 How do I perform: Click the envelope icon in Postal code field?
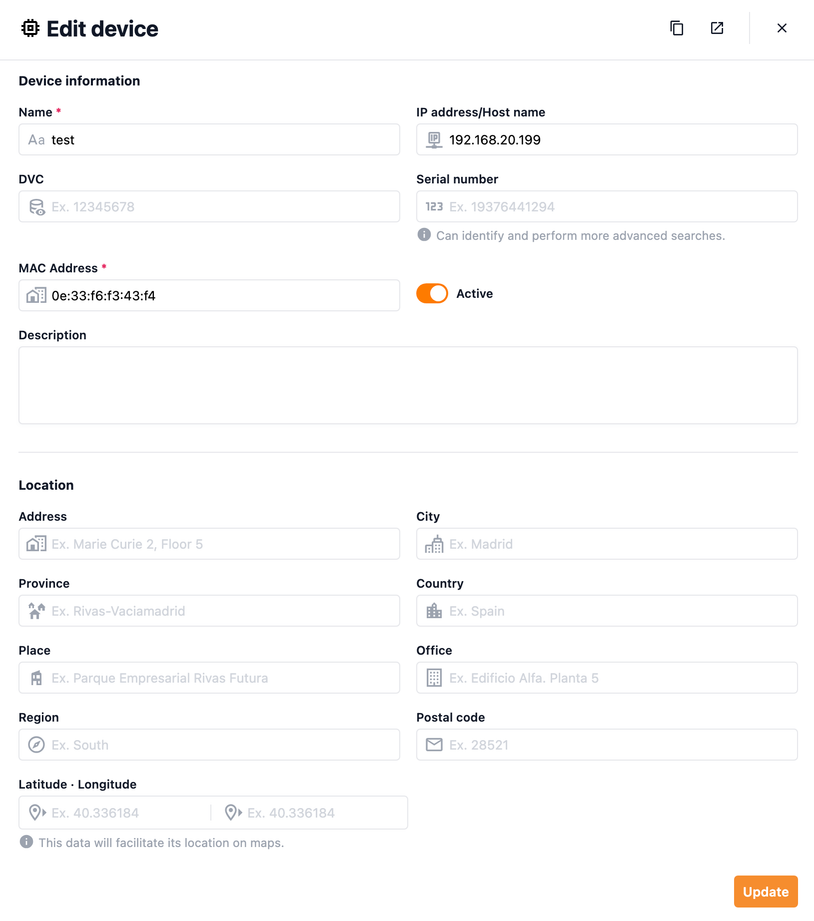click(x=434, y=745)
